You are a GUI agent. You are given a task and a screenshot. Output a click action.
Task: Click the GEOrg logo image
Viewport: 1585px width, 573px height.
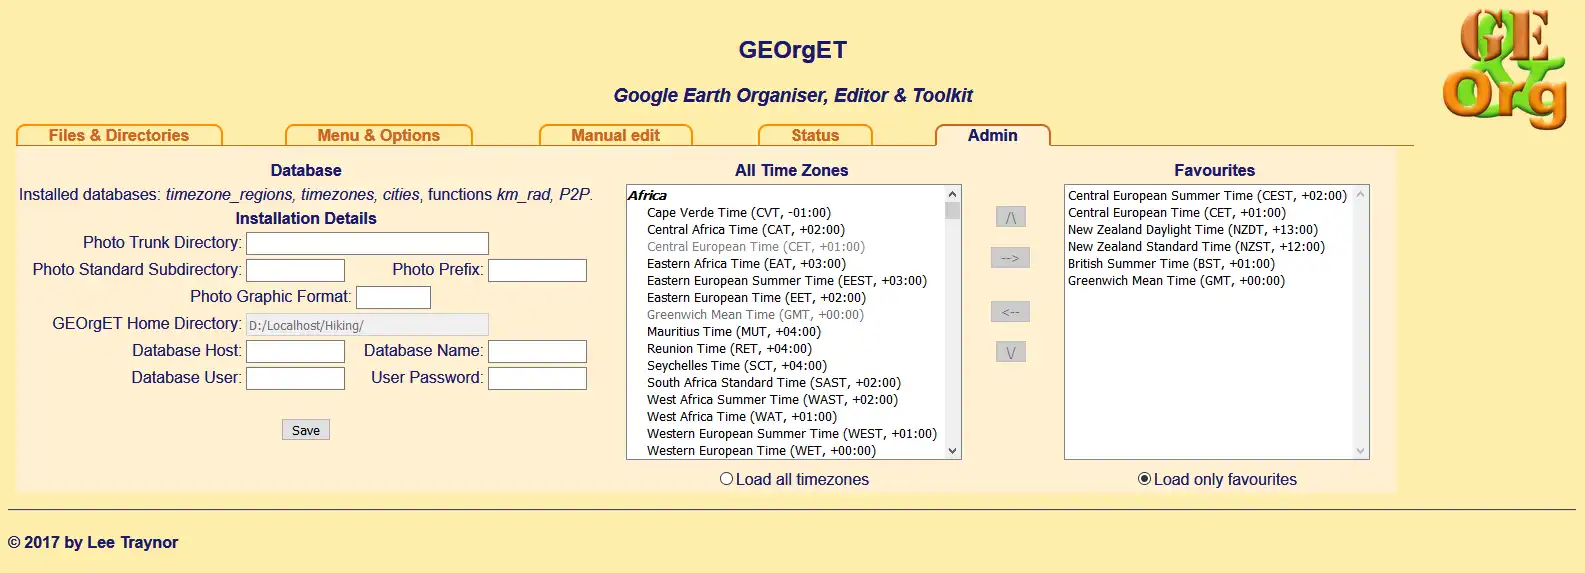coord(1504,69)
